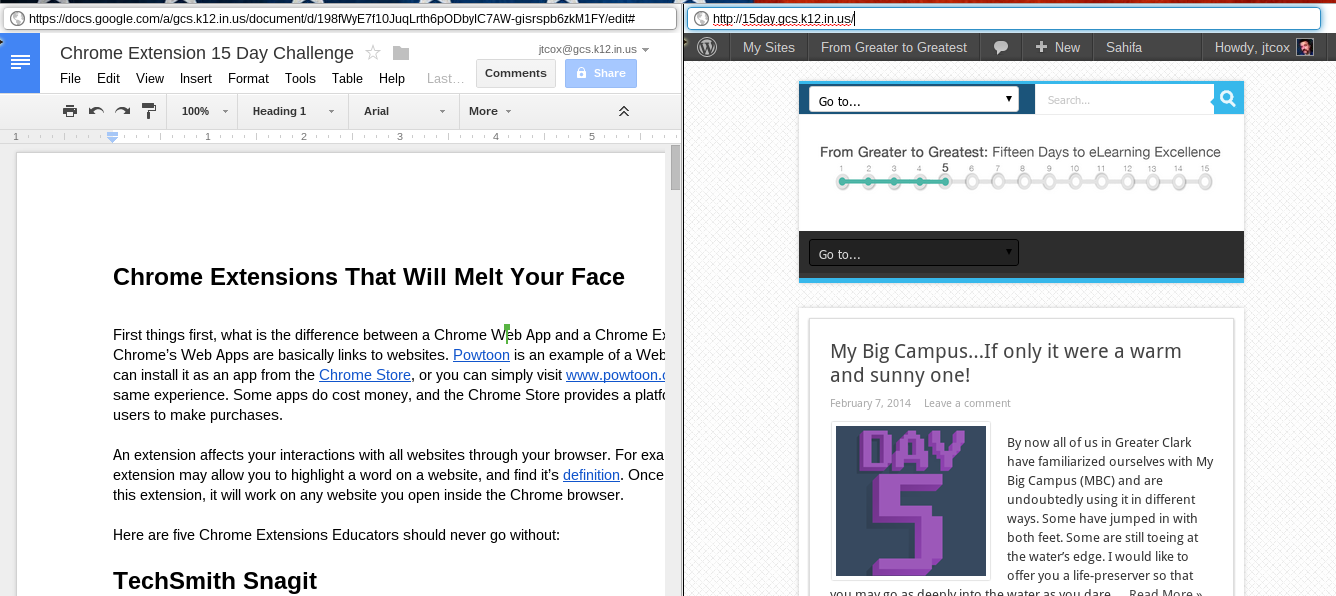Click the Google Docs URL address bar
The image size is (1336, 596).
tap(340, 18)
